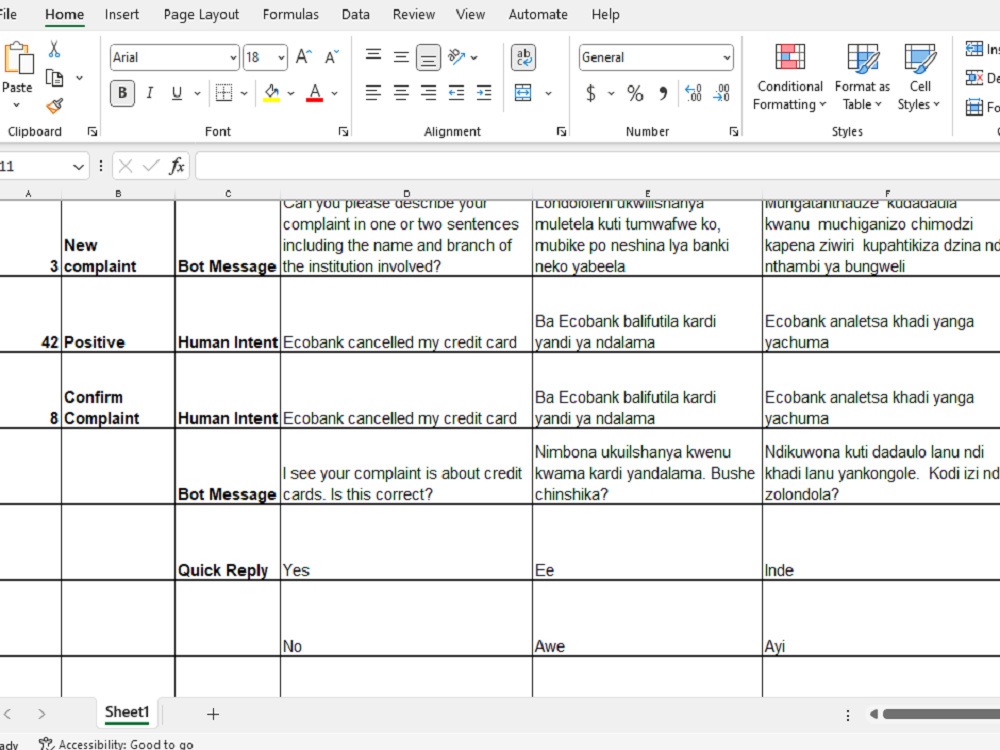This screenshot has height=750, width=1000.
Task: Expand font color dropdown arrow
Action: tap(334, 94)
